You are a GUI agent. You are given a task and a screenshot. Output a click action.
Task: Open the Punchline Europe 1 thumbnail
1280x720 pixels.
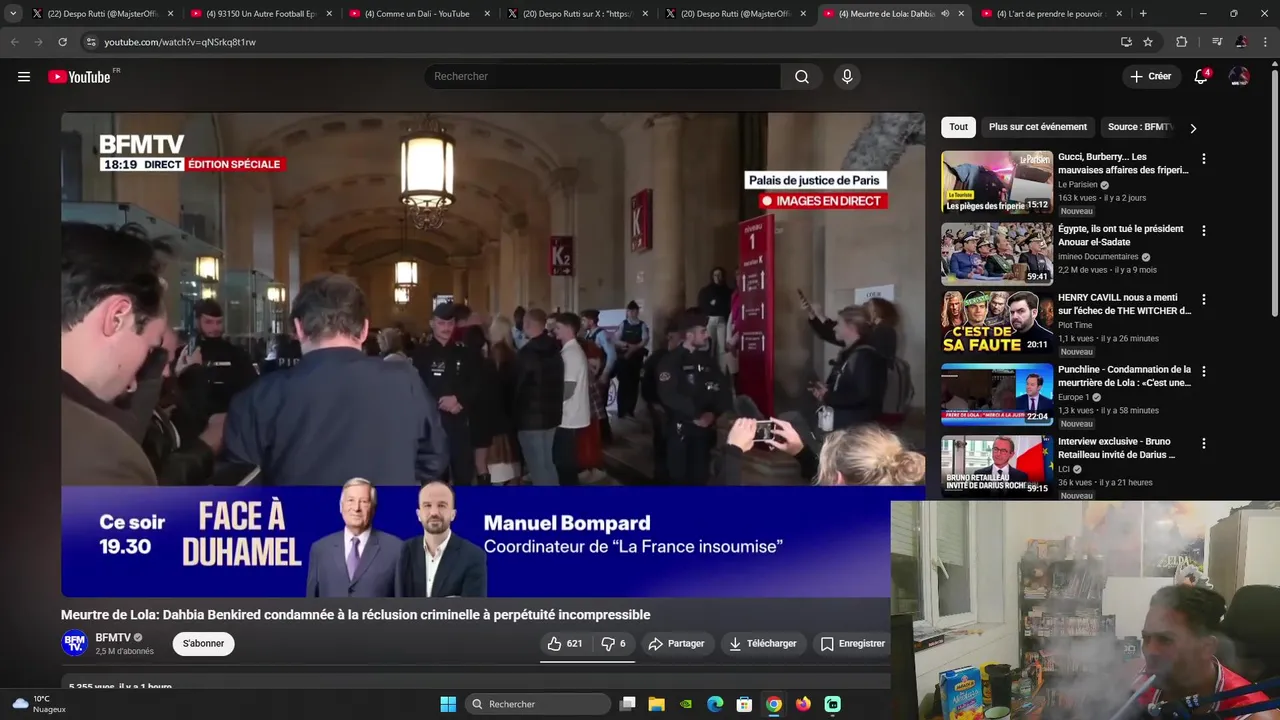(x=996, y=394)
